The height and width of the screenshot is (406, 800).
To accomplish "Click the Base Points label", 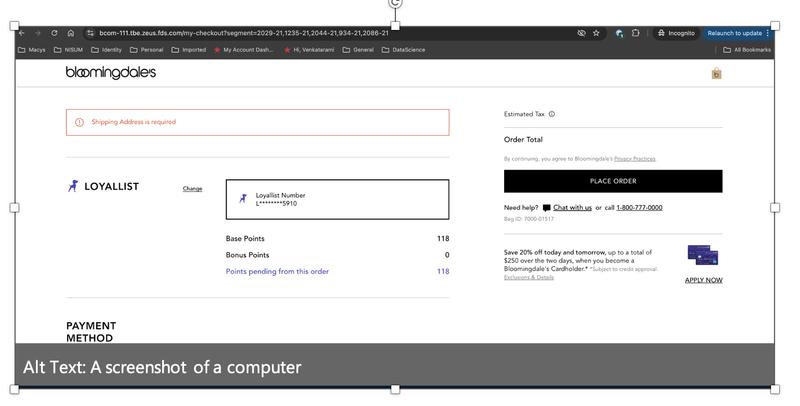I will click(245, 239).
